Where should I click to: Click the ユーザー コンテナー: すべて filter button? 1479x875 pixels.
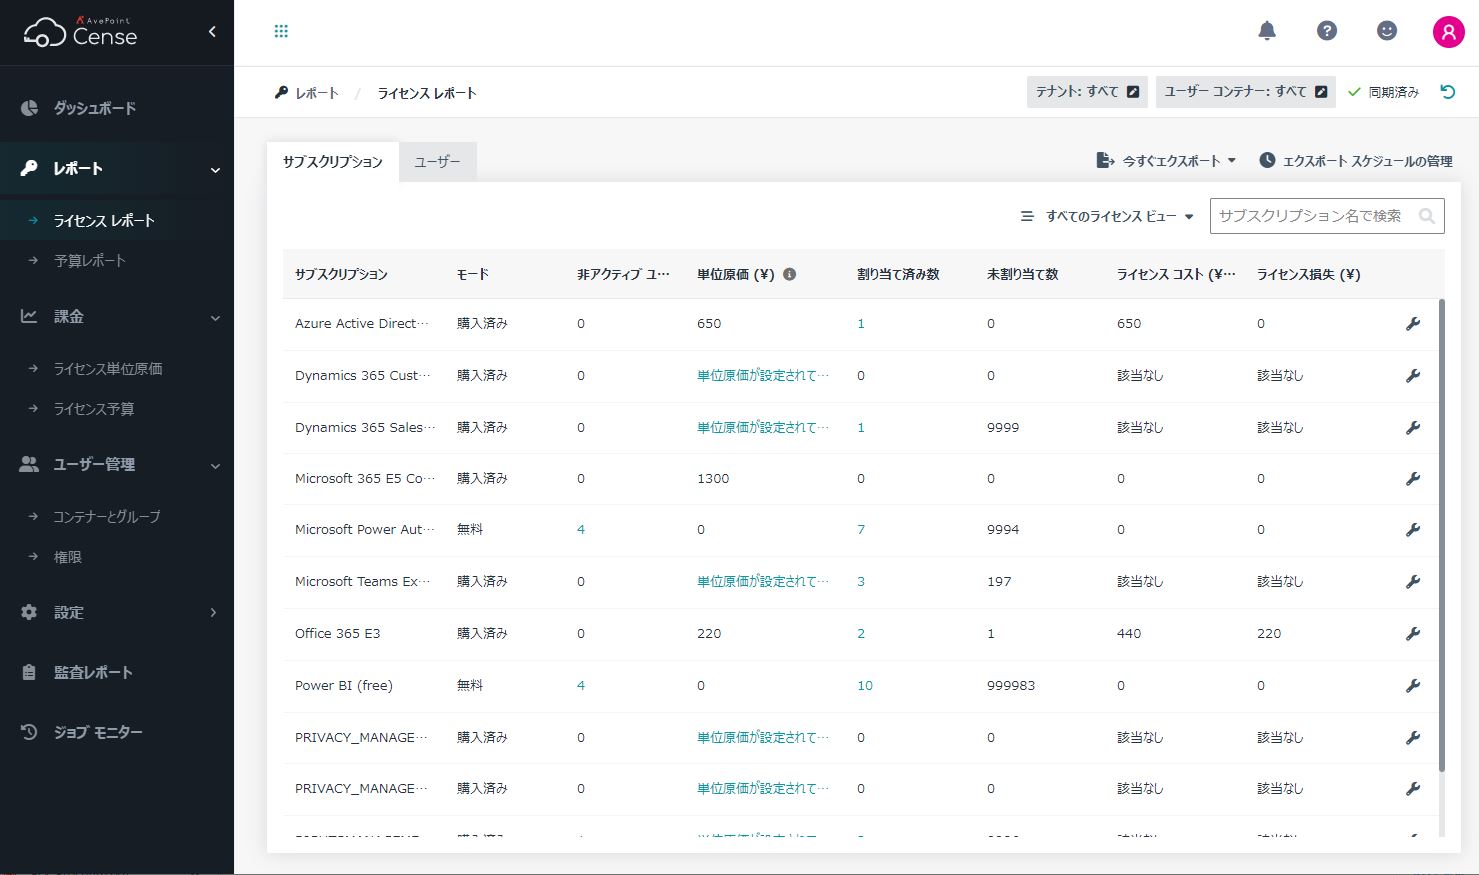point(1246,92)
